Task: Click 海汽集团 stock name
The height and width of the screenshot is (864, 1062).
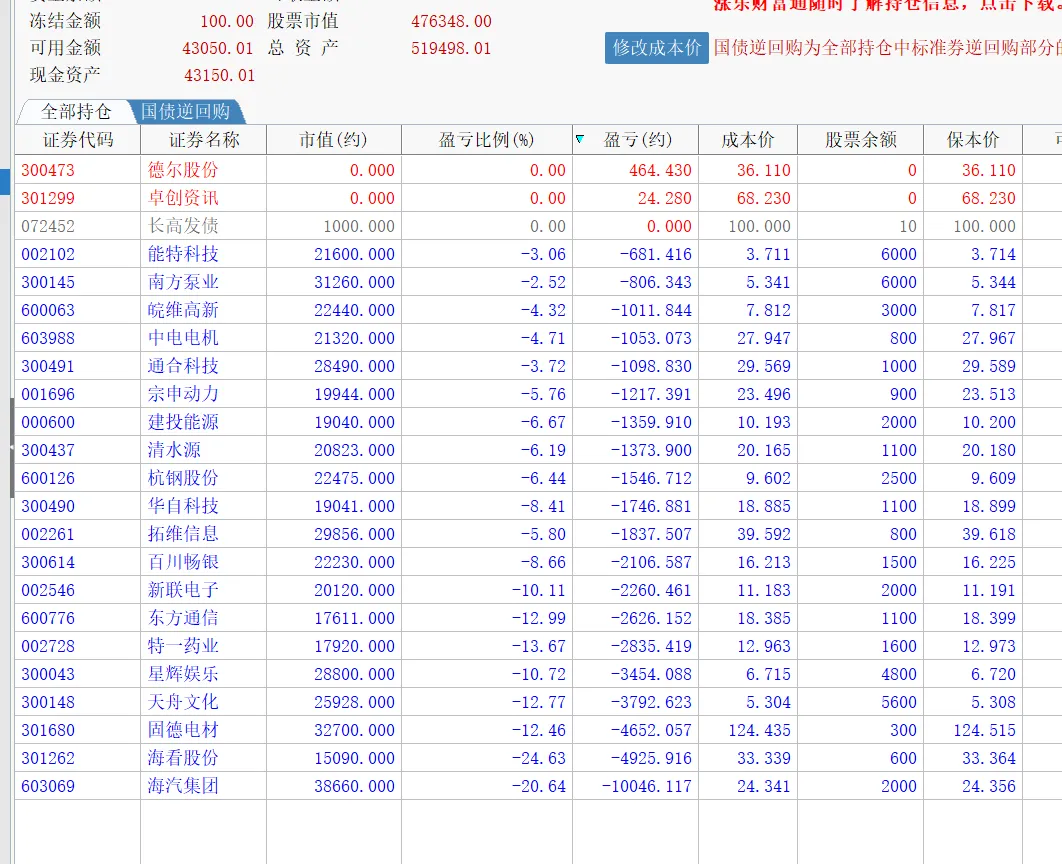Action: coord(183,786)
